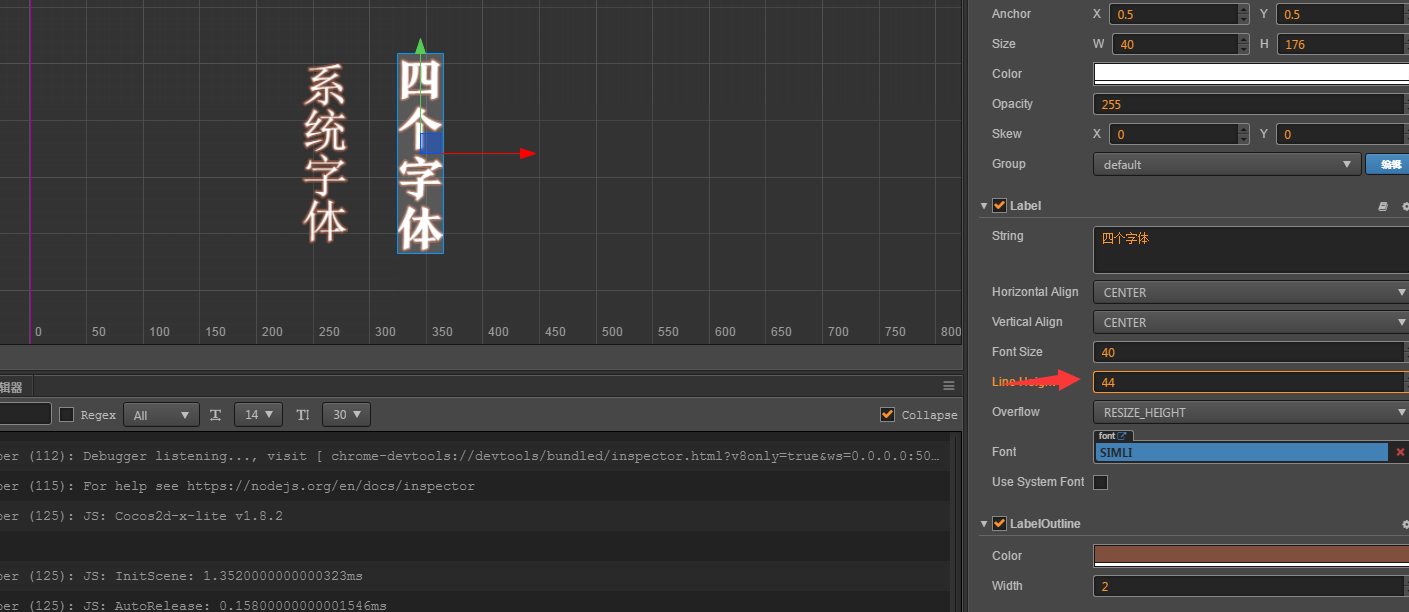
Task: Open the console font size 14 dropdown
Action: [258, 414]
